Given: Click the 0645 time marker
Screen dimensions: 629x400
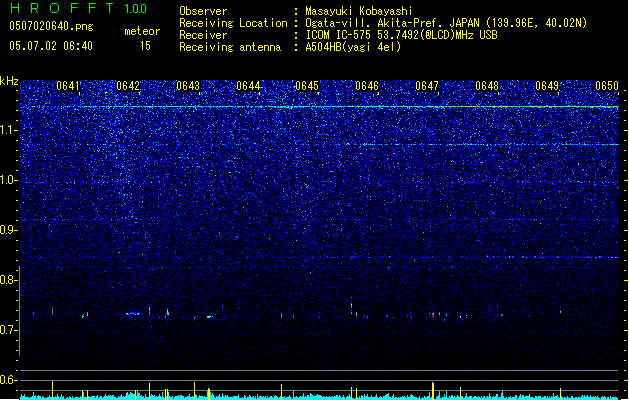Looking at the screenshot, I should pos(307,86).
